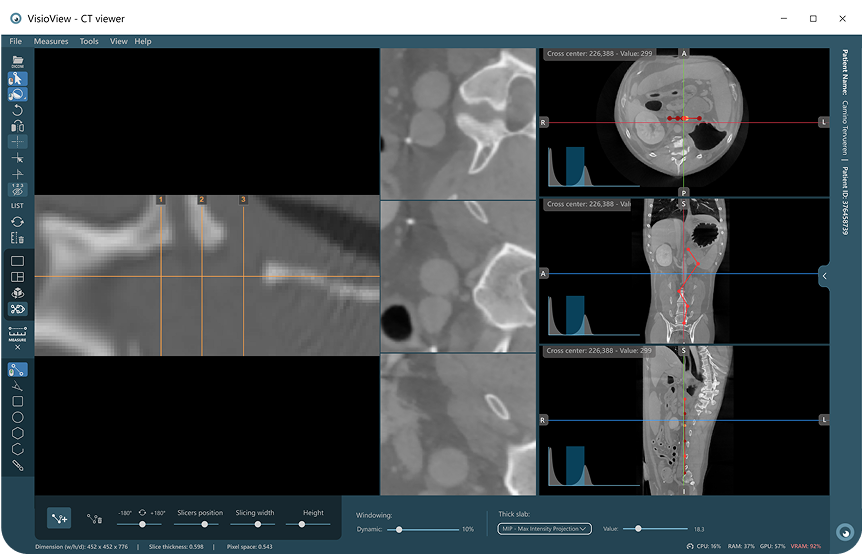862x554 pixels.
Task: Click the Dimension (w/h/d) status text
Action: (81, 547)
